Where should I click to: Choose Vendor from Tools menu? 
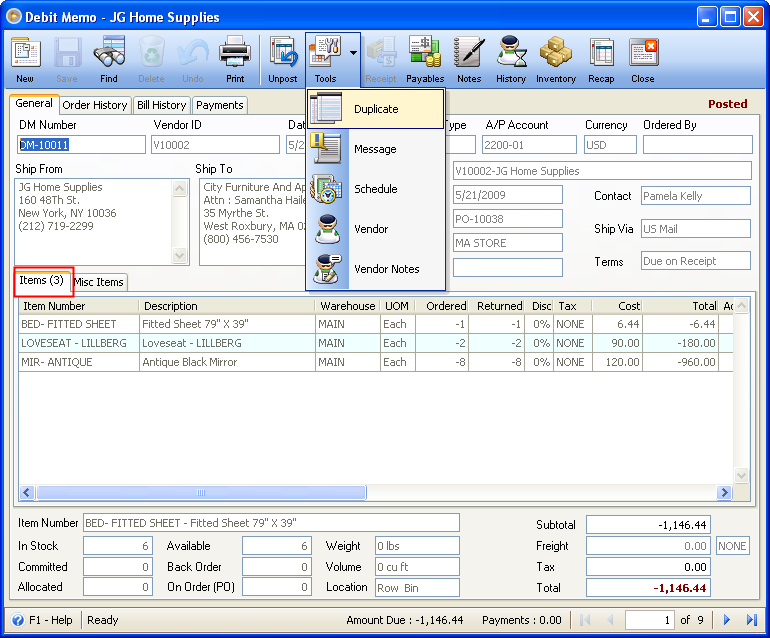[376, 229]
